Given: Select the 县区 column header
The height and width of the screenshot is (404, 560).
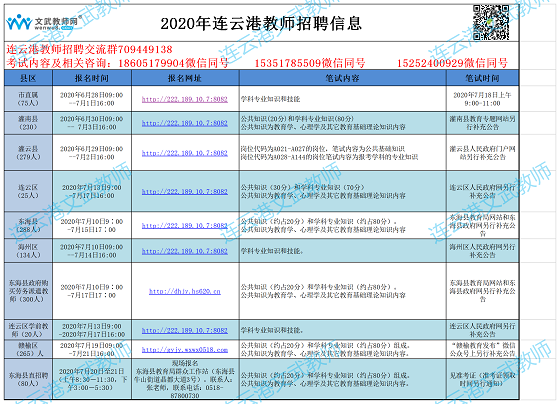Looking at the screenshot, I should pos(28,78).
